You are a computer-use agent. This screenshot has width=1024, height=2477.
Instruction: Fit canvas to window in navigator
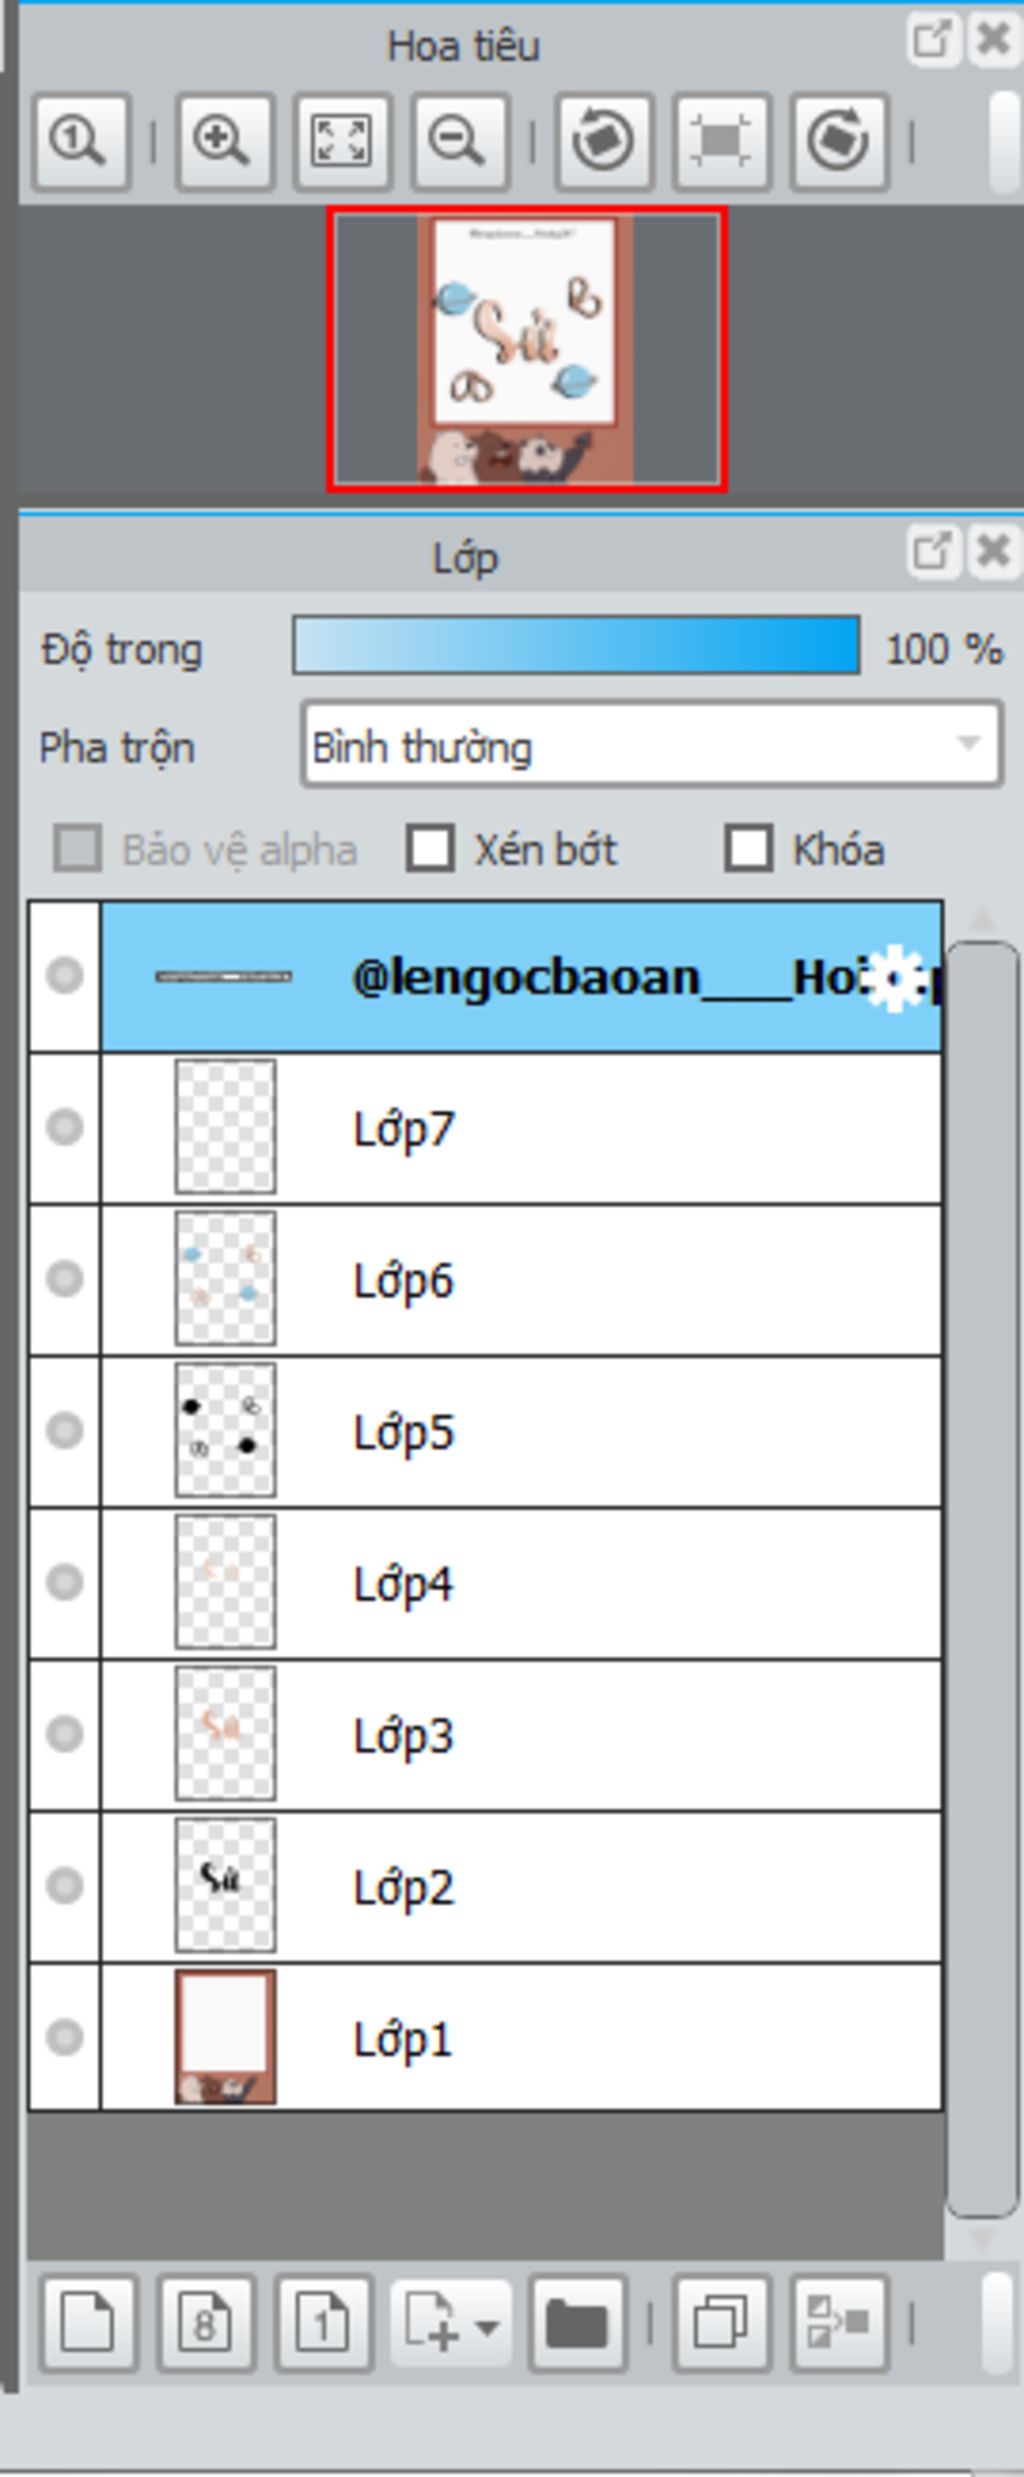tap(341, 142)
